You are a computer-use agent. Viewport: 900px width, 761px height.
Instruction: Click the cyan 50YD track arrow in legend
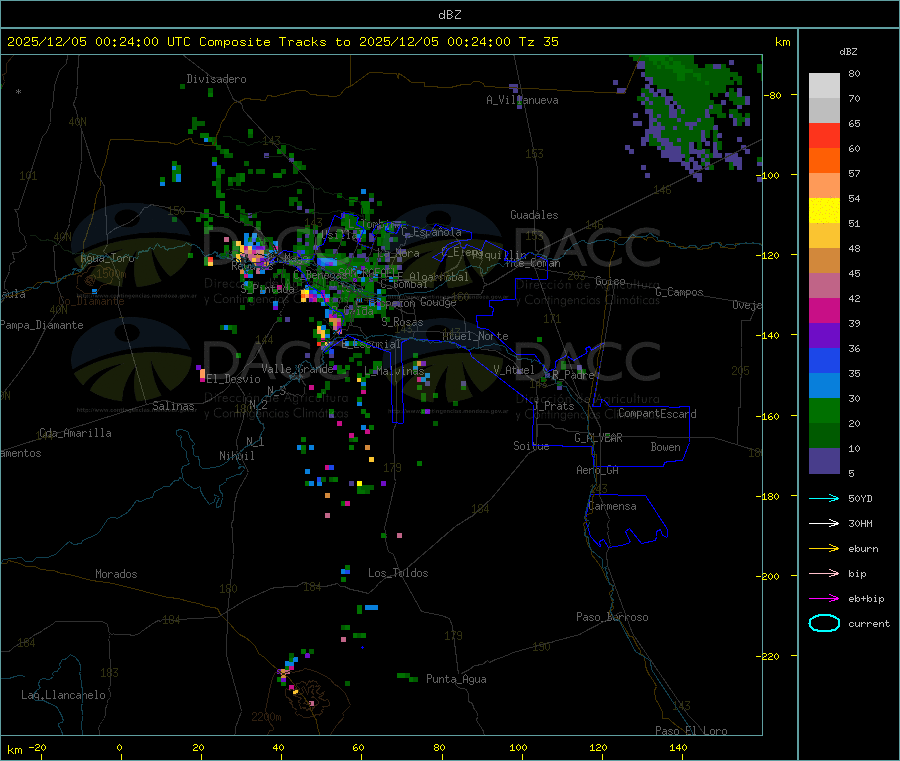824,498
